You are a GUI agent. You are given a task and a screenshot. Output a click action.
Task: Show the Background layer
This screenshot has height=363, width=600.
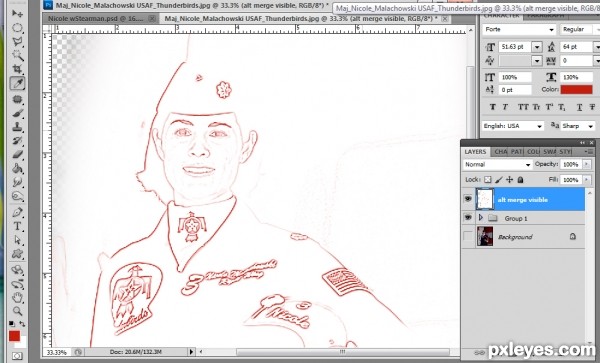pos(468,236)
